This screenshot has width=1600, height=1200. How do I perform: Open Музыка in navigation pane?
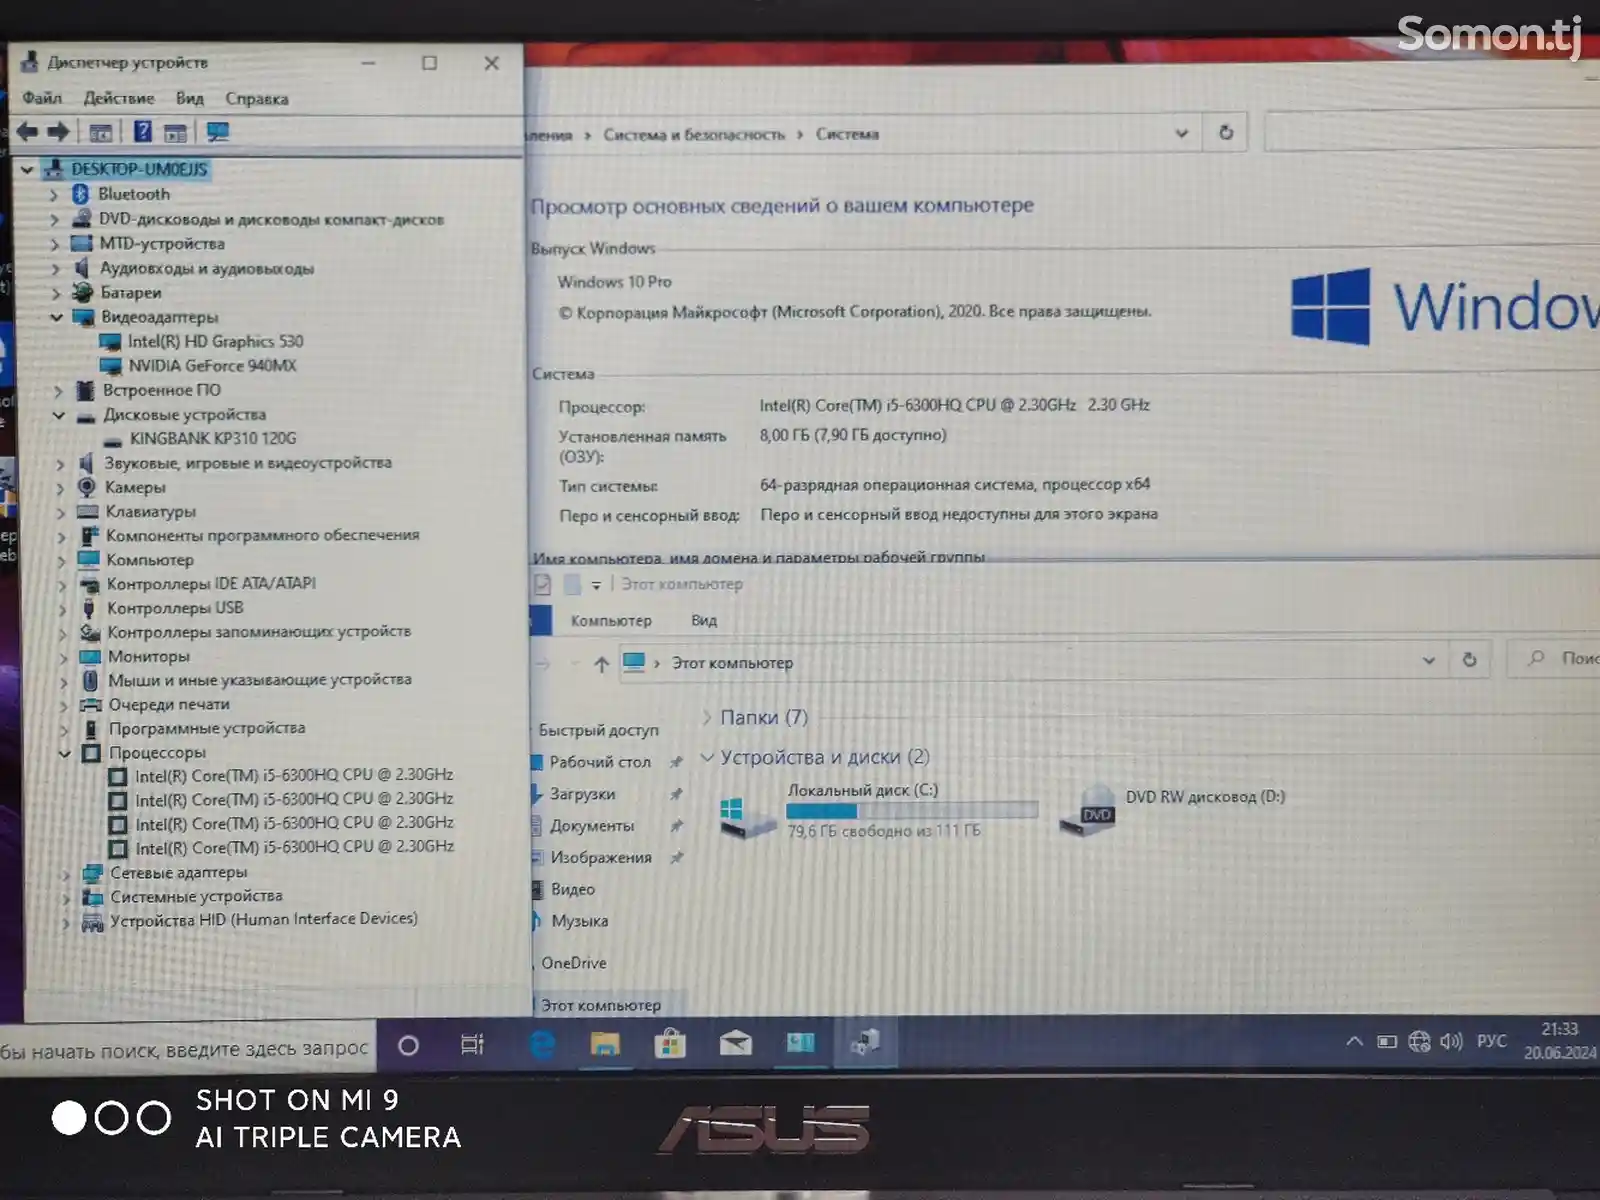tap(579, 921)
